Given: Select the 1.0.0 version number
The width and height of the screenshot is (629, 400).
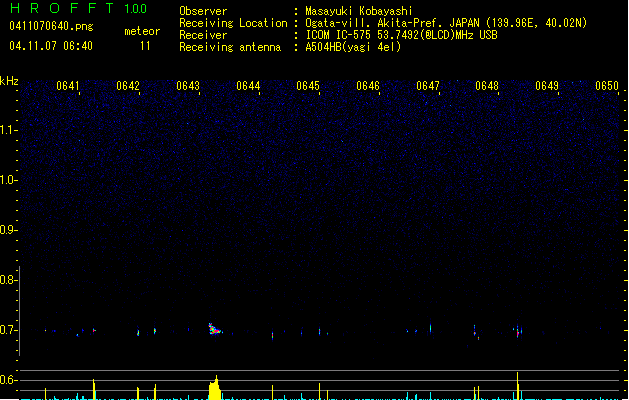Looking at the screenshot, I should click(136, 8).
